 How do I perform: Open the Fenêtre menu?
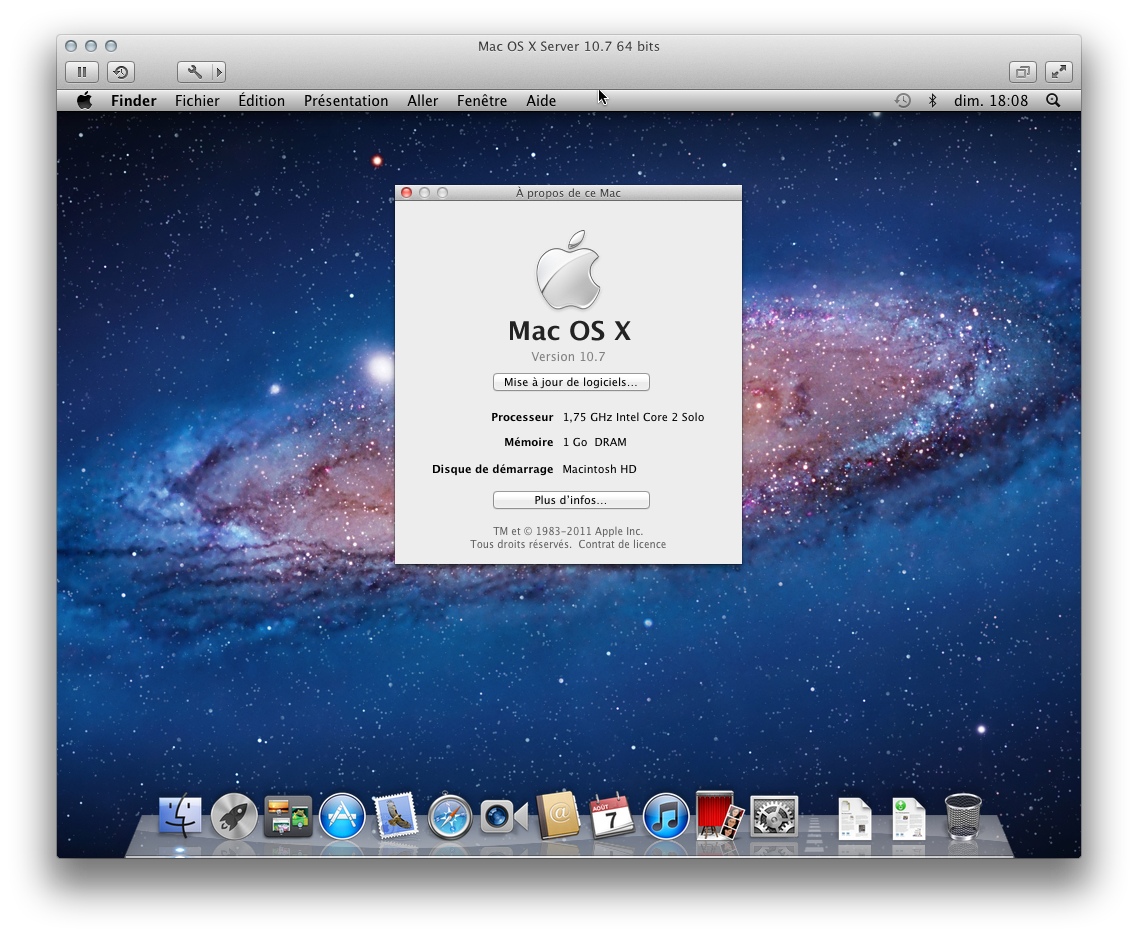[x=482, y=101]
